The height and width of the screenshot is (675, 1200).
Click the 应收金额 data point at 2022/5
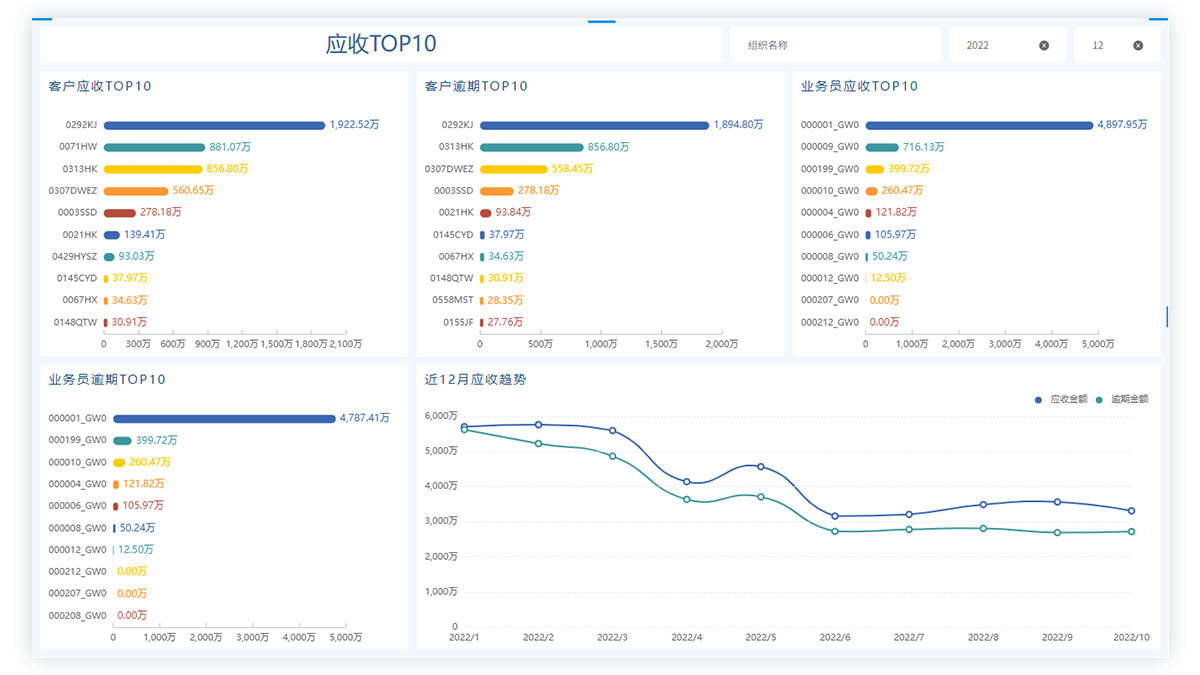click(761, 466)
